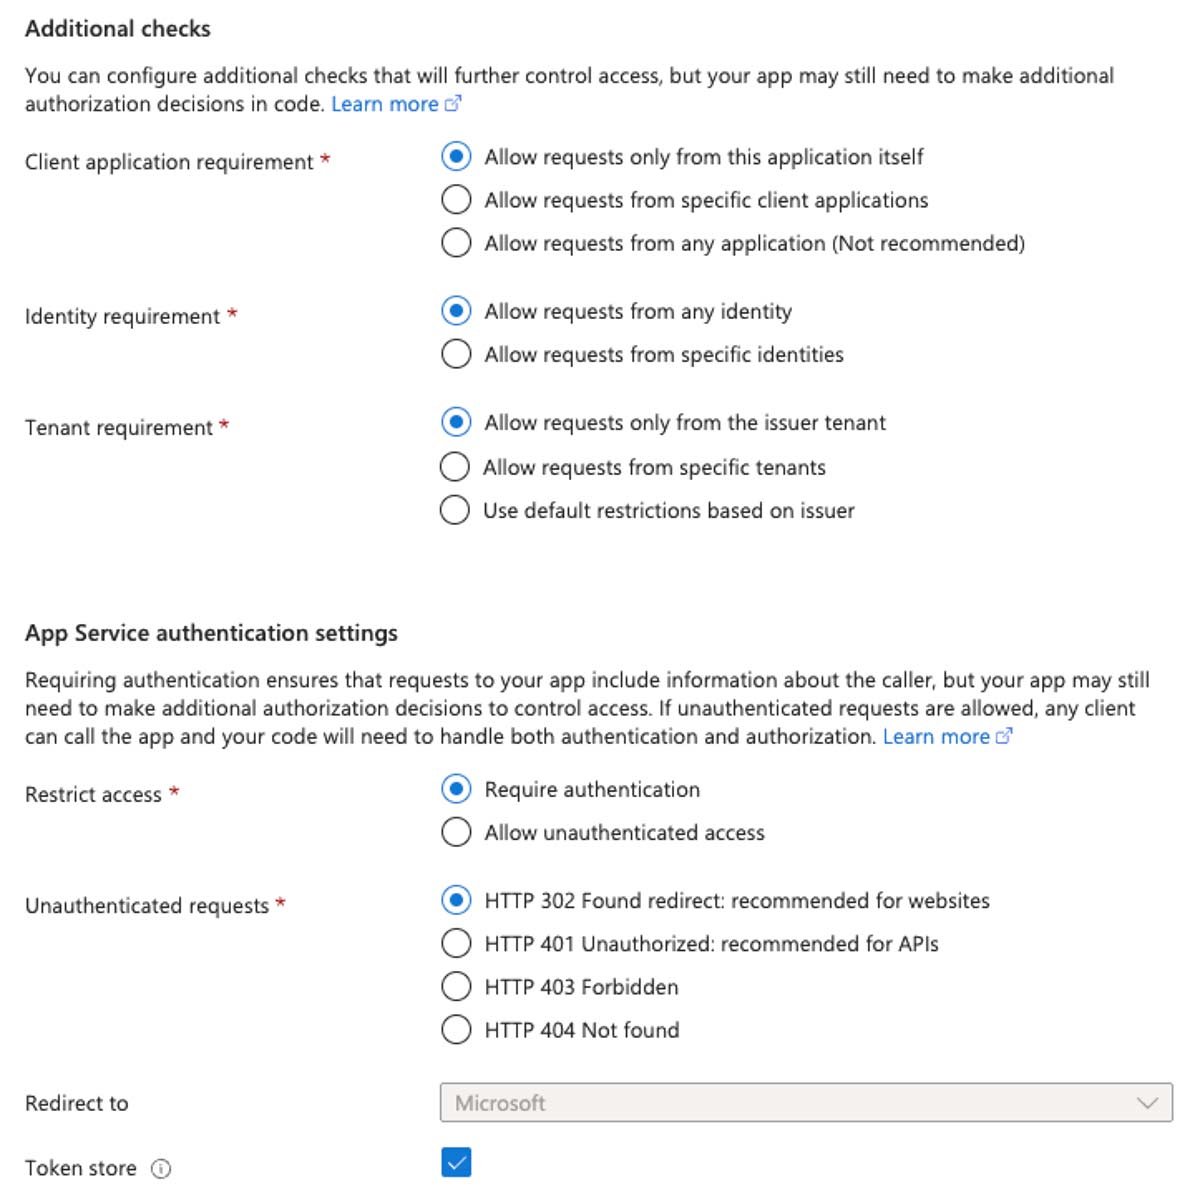Pick HTTP 404 Not found option

(x=456, y=1029)
